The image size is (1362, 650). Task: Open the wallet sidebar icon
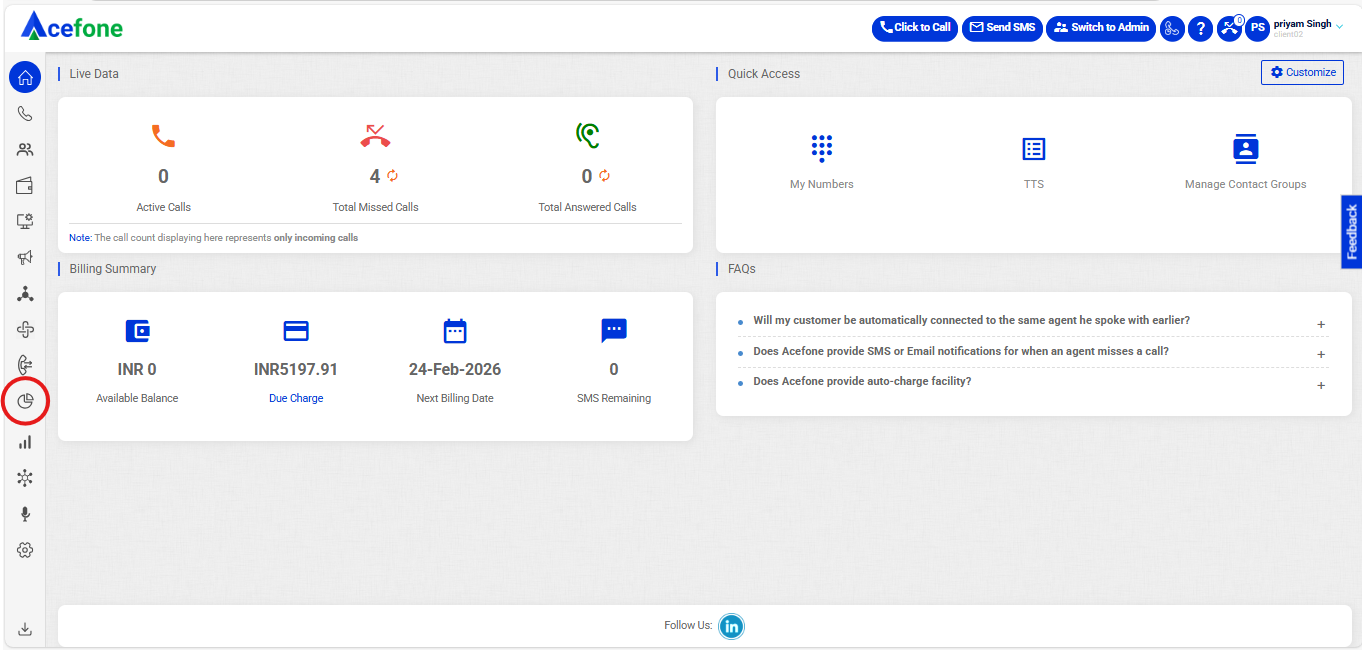point(25,186)
